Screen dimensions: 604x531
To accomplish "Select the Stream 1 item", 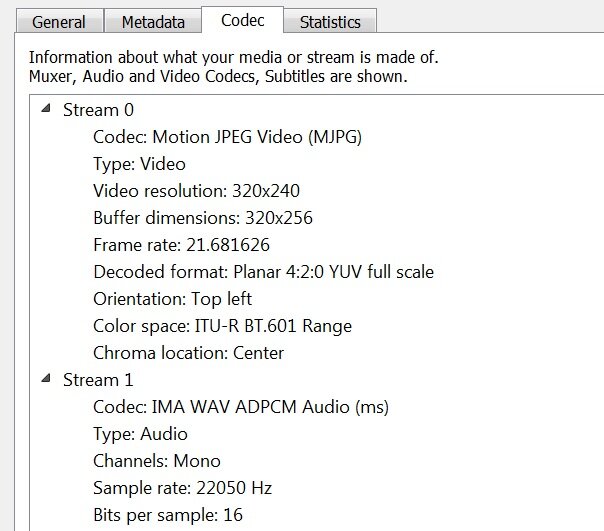I will (98, 380).
